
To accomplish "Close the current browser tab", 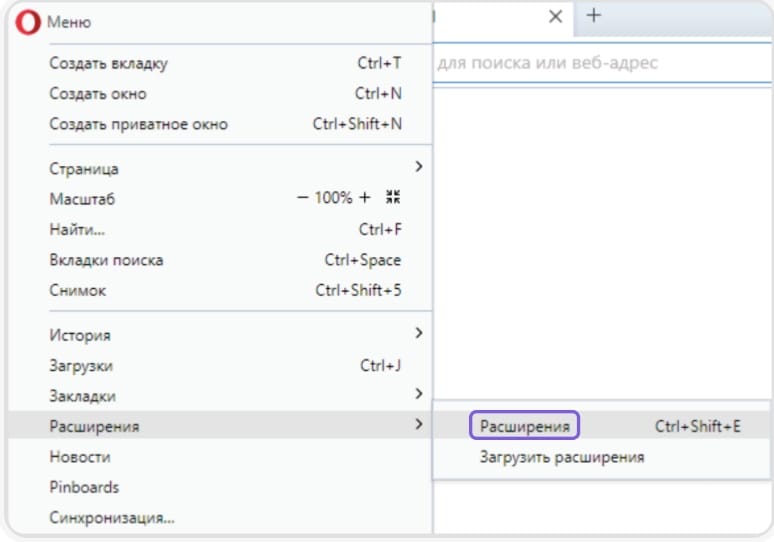I will click(556, 16).
